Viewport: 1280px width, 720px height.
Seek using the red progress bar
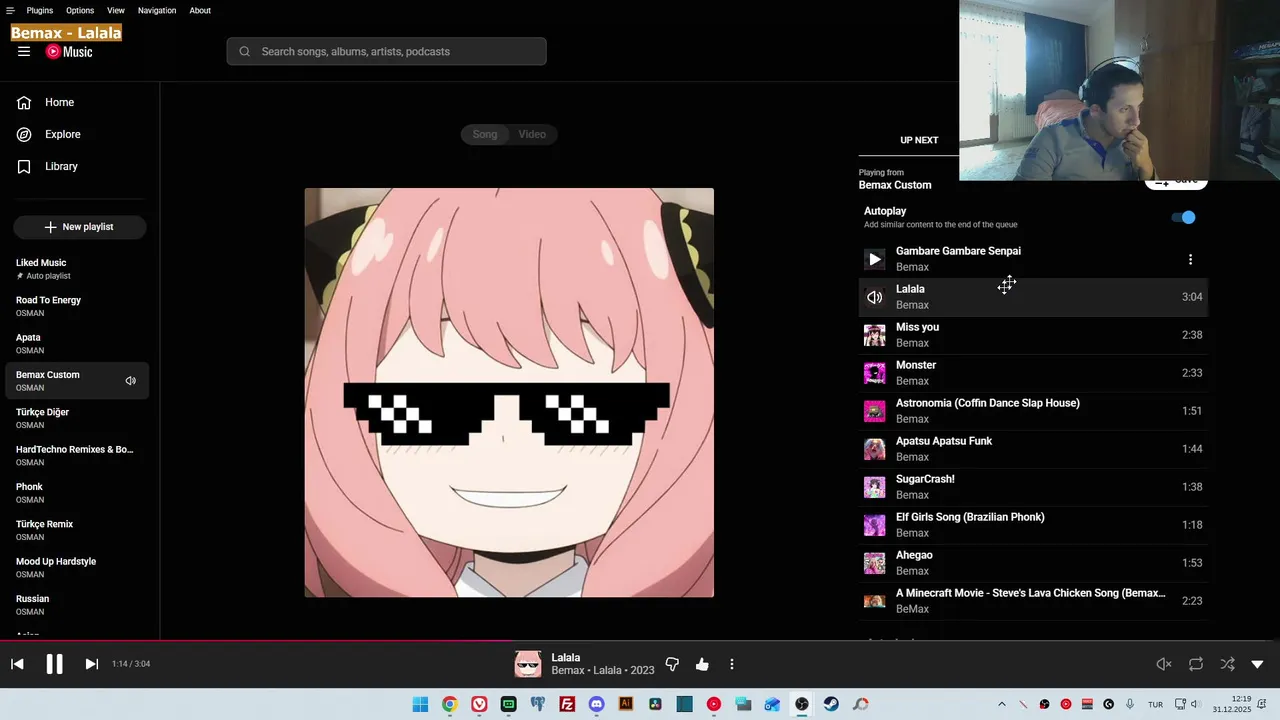640,641
